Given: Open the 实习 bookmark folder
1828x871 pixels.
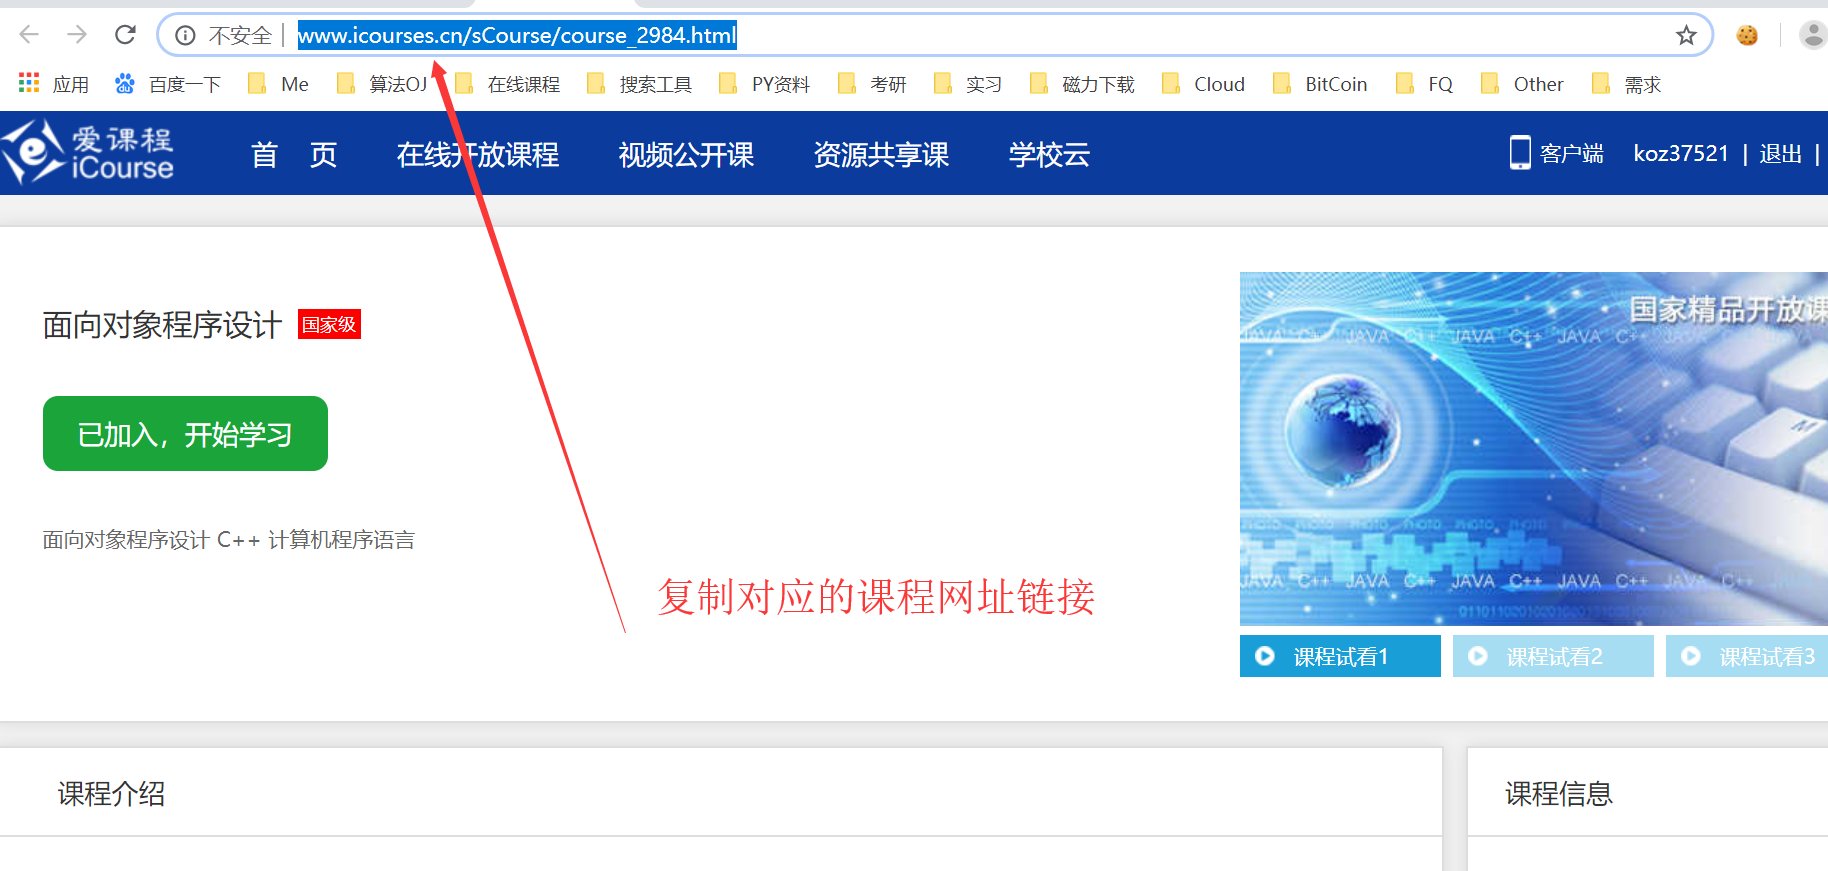Looking at the screenshot, I should 968,84.
